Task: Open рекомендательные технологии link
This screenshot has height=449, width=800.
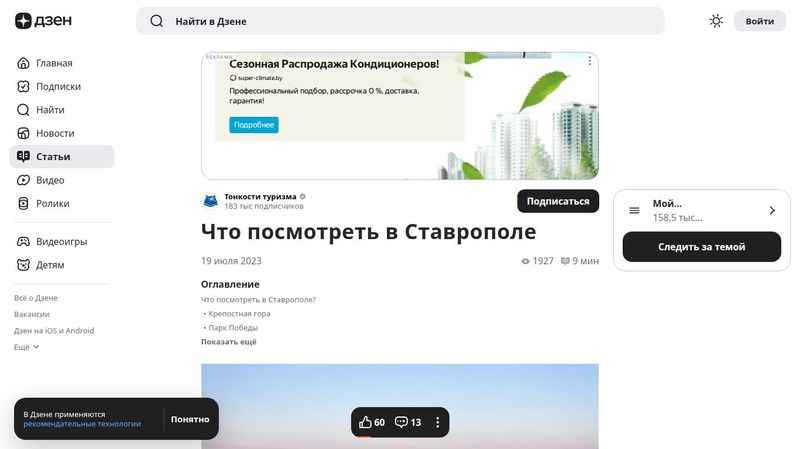Action: [x=82, y=424]
